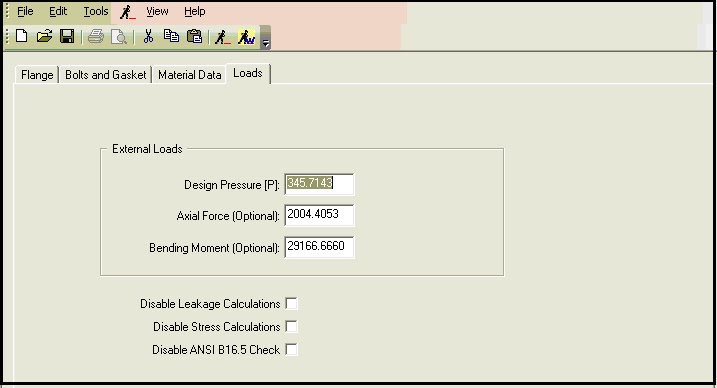Click the New file icon
Screen dimensions: 717x388
21,36
